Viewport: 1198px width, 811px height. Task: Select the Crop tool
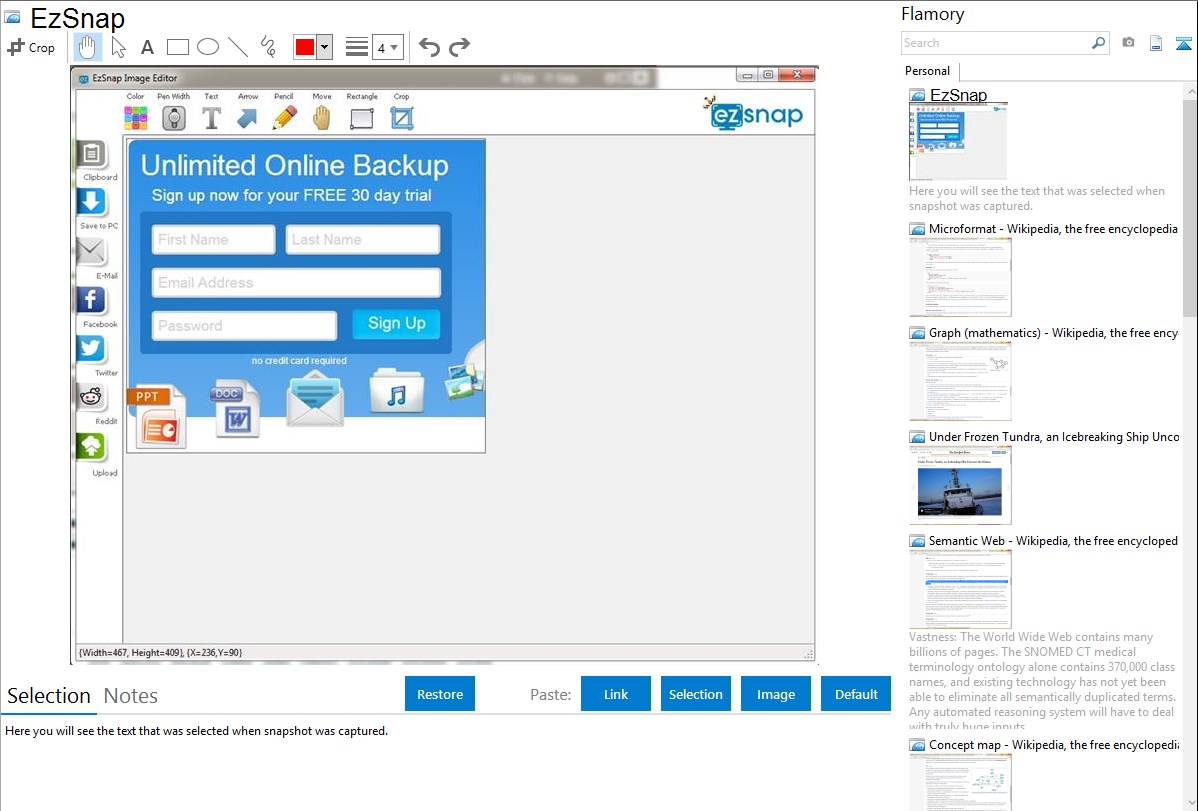coord(31,47)
